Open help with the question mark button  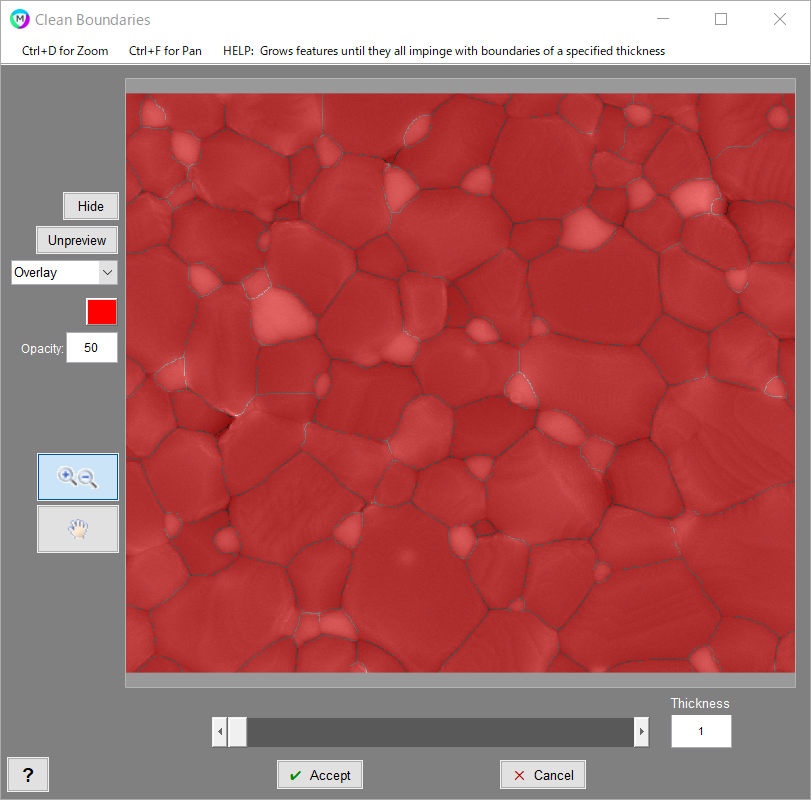click(x=28, y=774)
